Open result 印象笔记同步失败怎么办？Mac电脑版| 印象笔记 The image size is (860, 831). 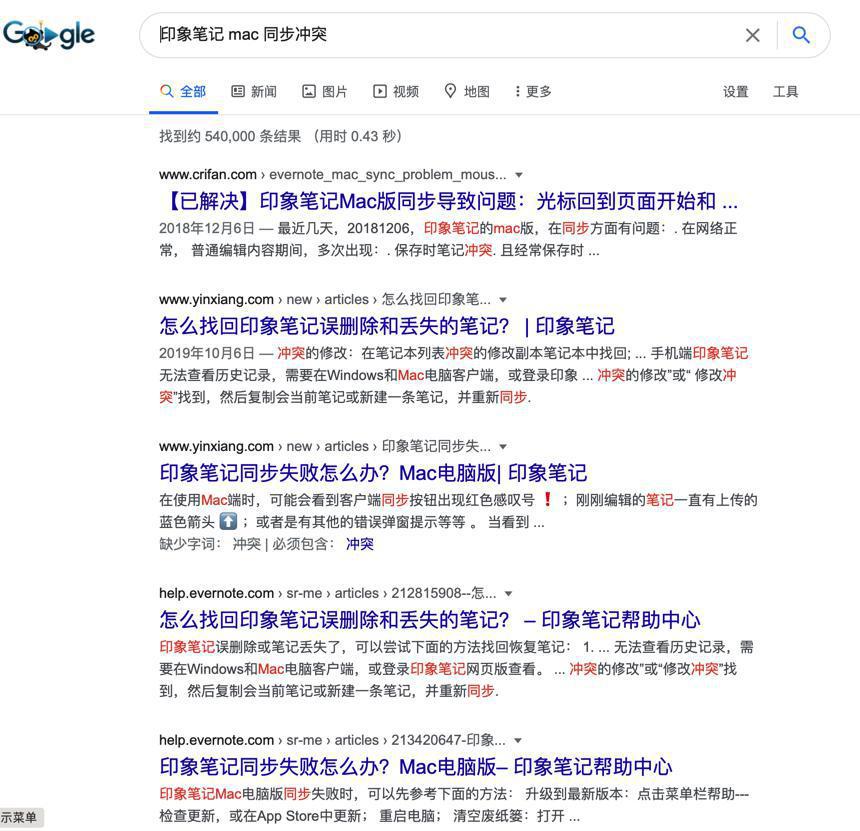[x=373, y=473]
